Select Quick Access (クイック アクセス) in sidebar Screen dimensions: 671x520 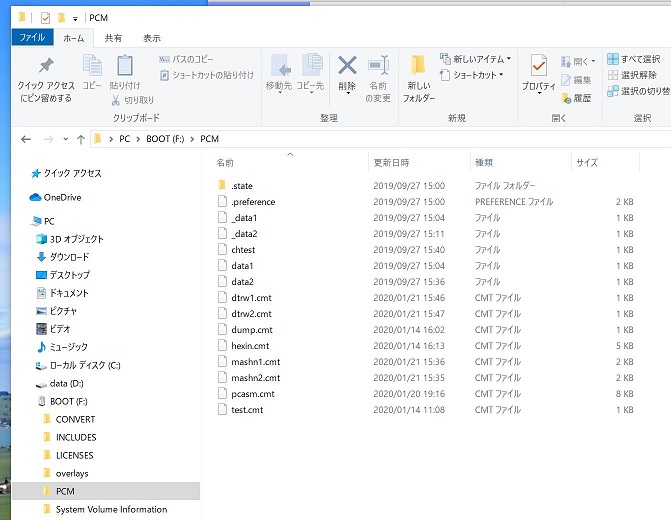click(x=66, y=173)
